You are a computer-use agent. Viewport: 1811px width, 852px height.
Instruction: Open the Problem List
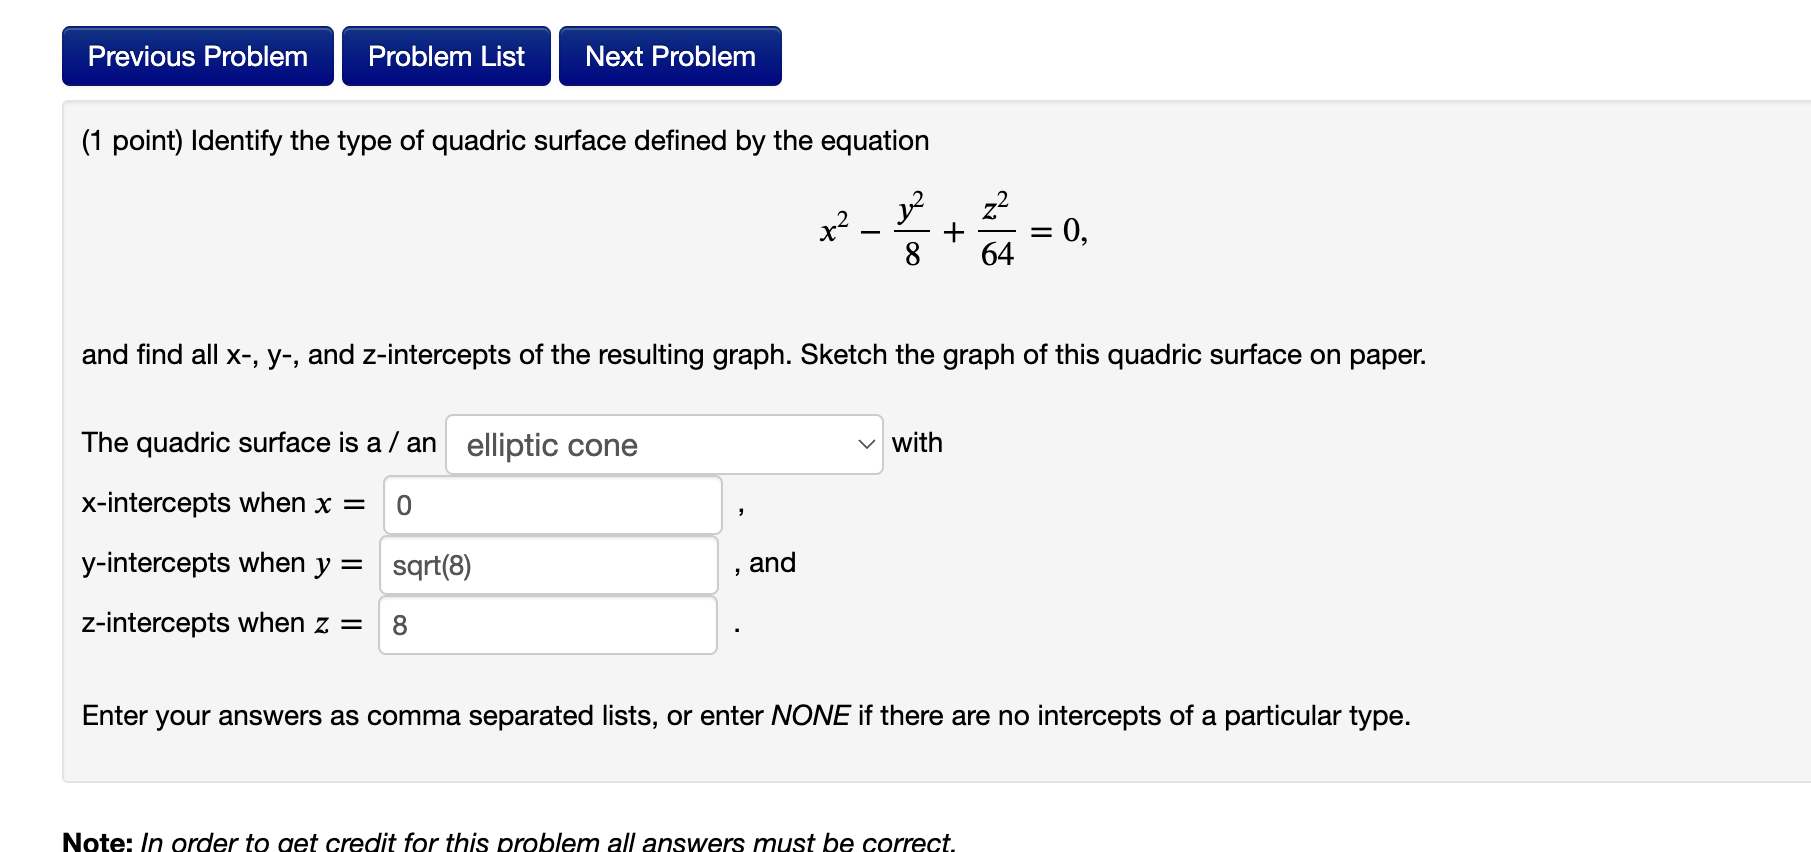pyautogui.click(x=446, y=57)
